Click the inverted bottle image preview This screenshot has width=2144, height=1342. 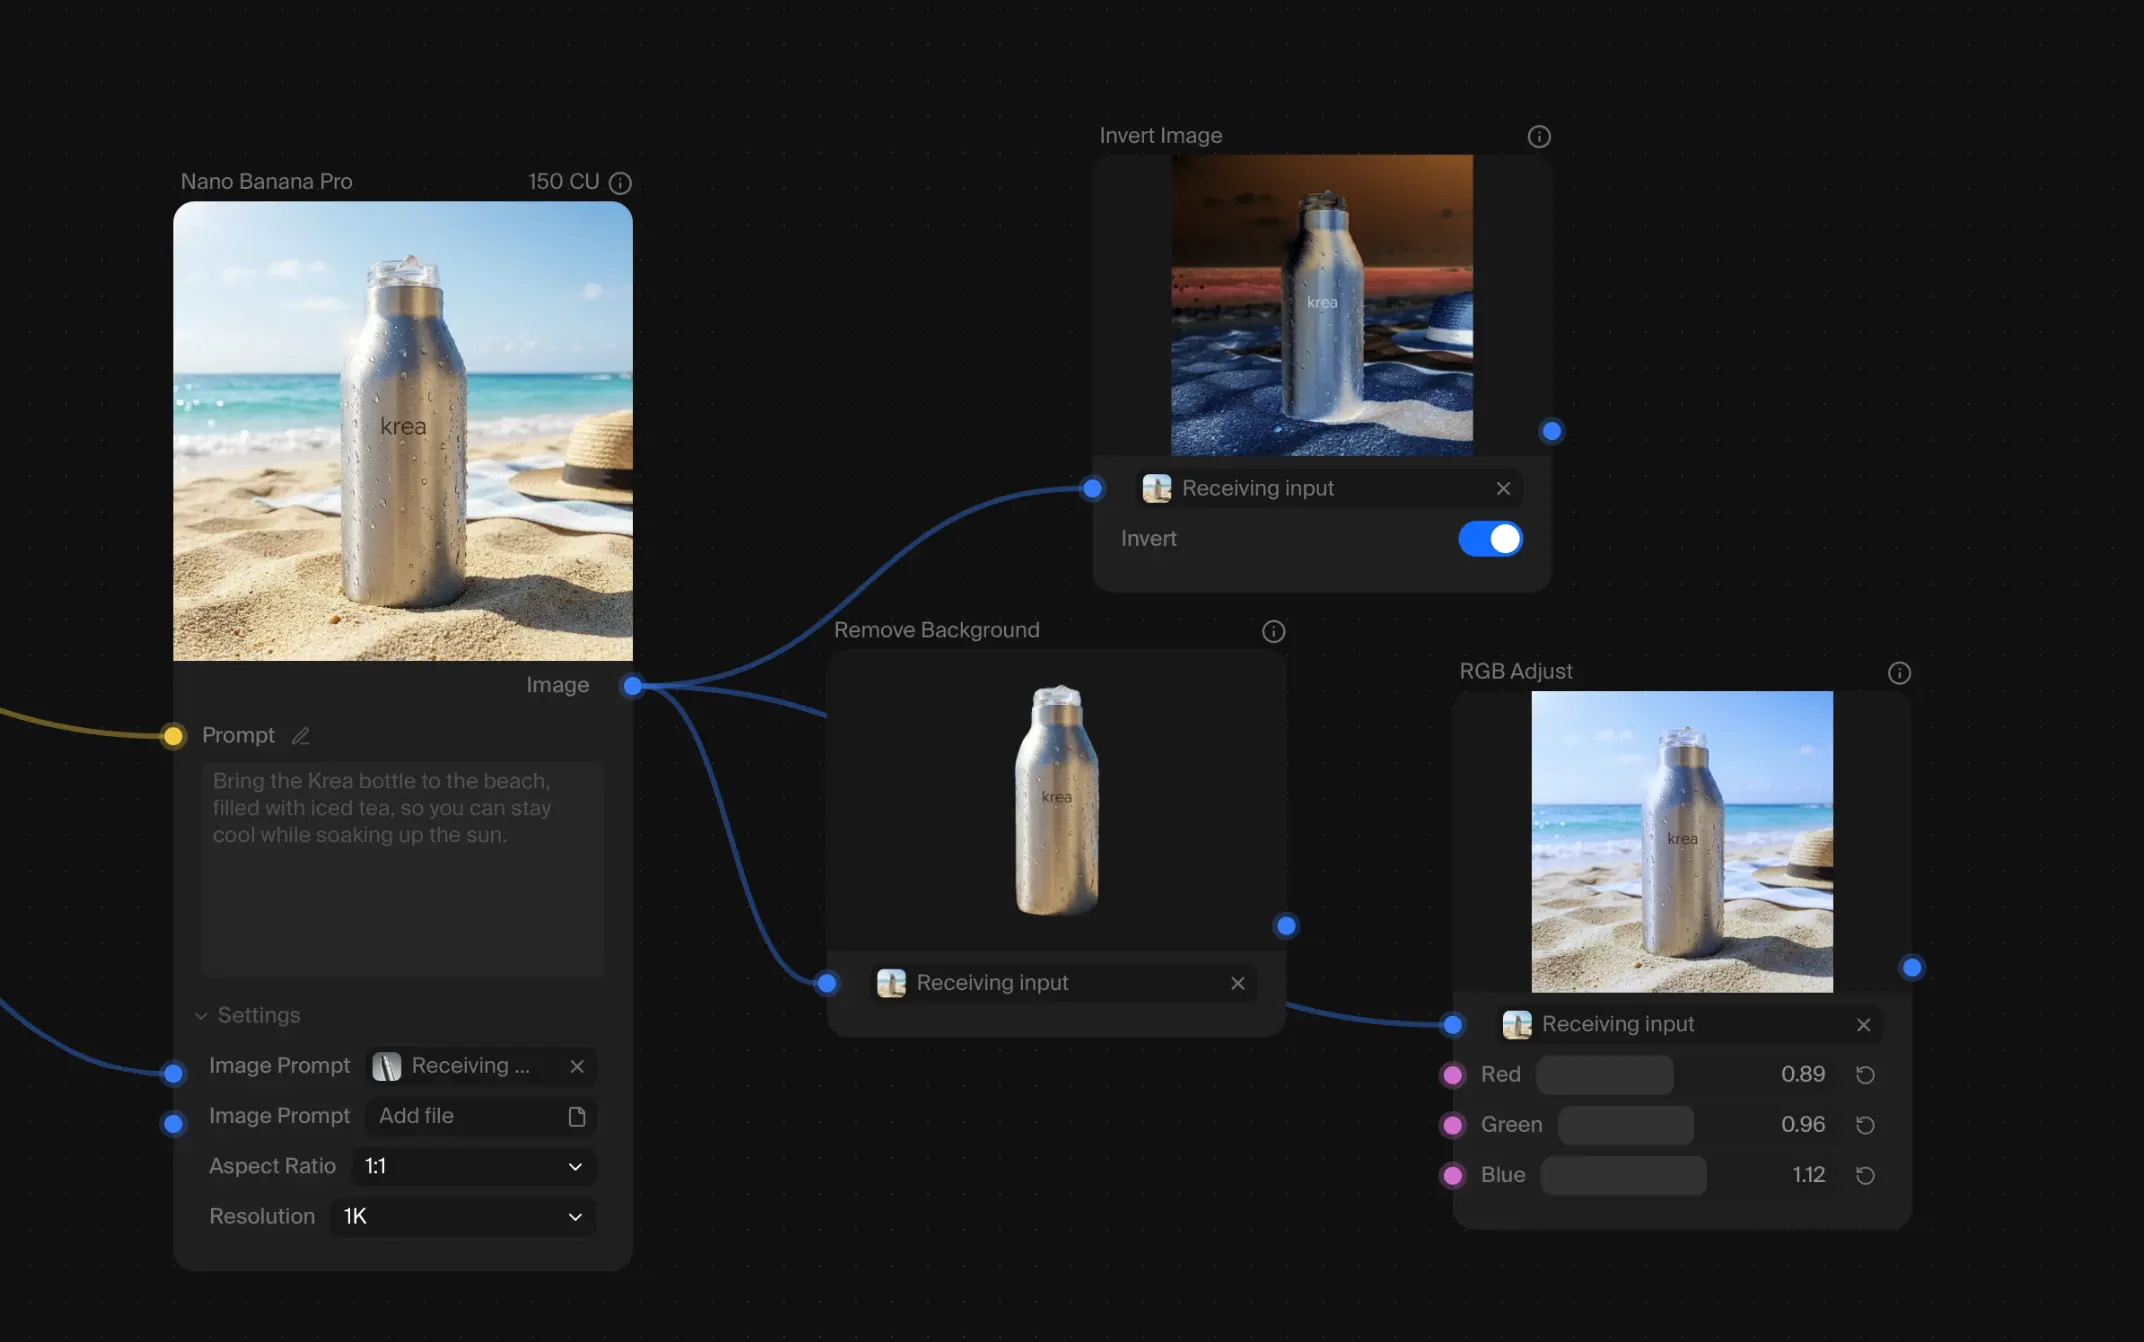pyautogui.click(x=1321, y=305)
